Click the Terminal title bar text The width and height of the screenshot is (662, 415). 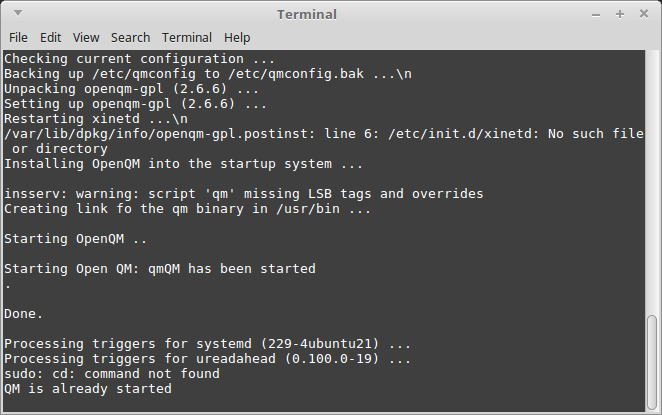click(307, 15)
